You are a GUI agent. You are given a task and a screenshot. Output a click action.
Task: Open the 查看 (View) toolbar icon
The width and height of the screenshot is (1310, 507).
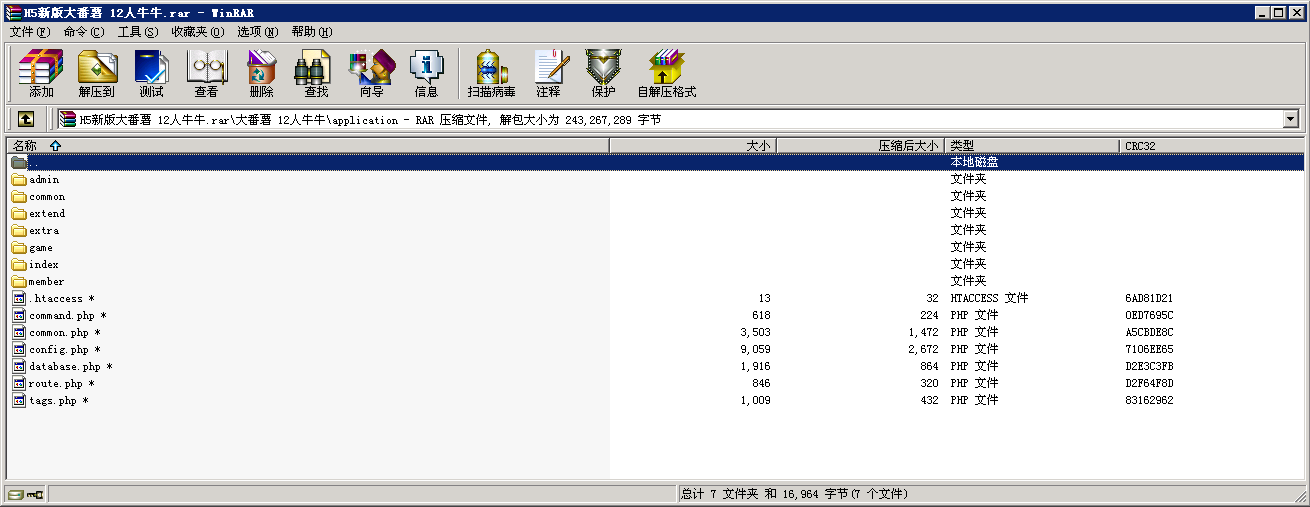click(x=206, y=74)
